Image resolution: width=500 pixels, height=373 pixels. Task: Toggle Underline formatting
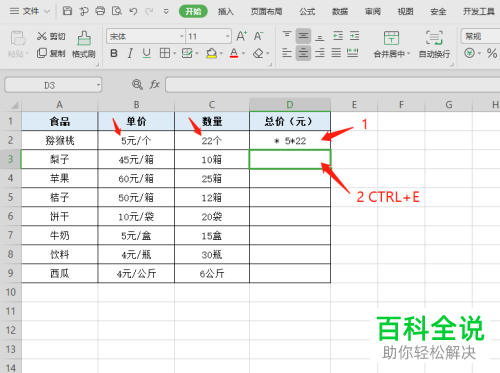147,53
